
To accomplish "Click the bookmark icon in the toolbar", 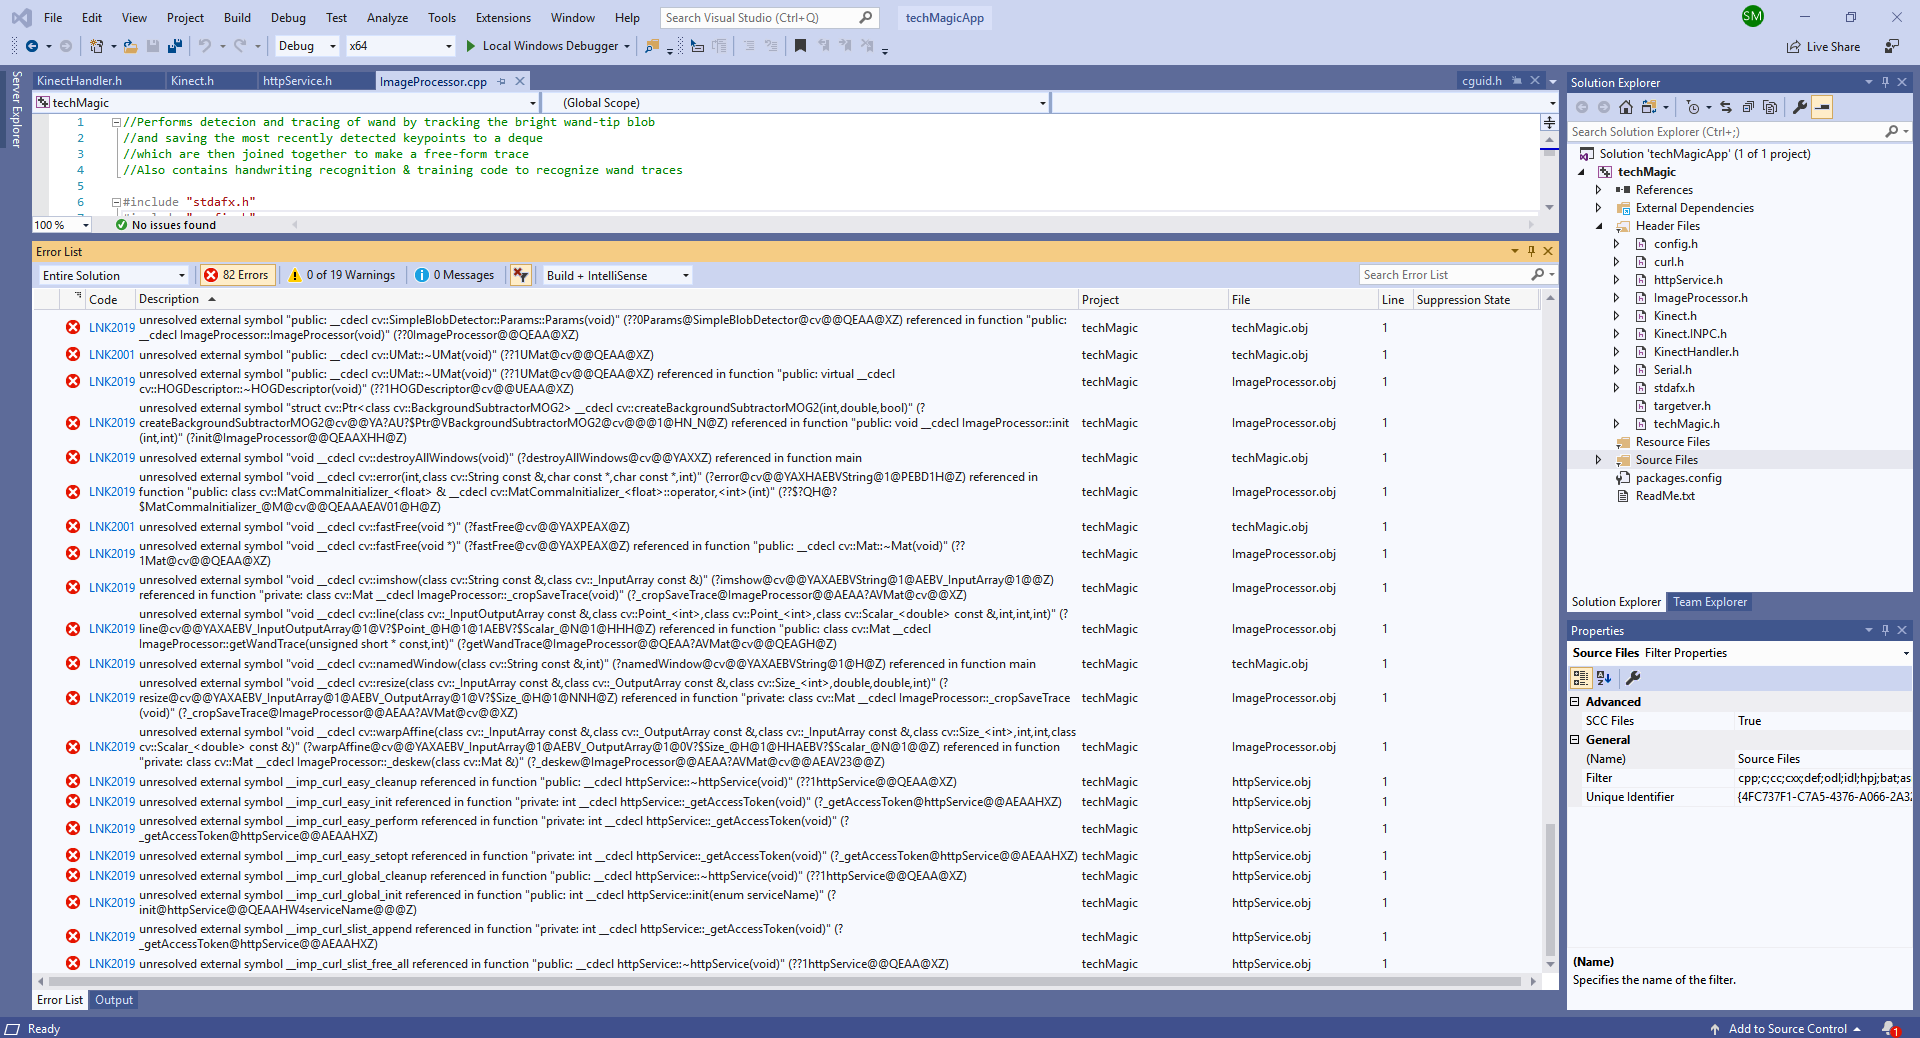I will tap(800, 46).
